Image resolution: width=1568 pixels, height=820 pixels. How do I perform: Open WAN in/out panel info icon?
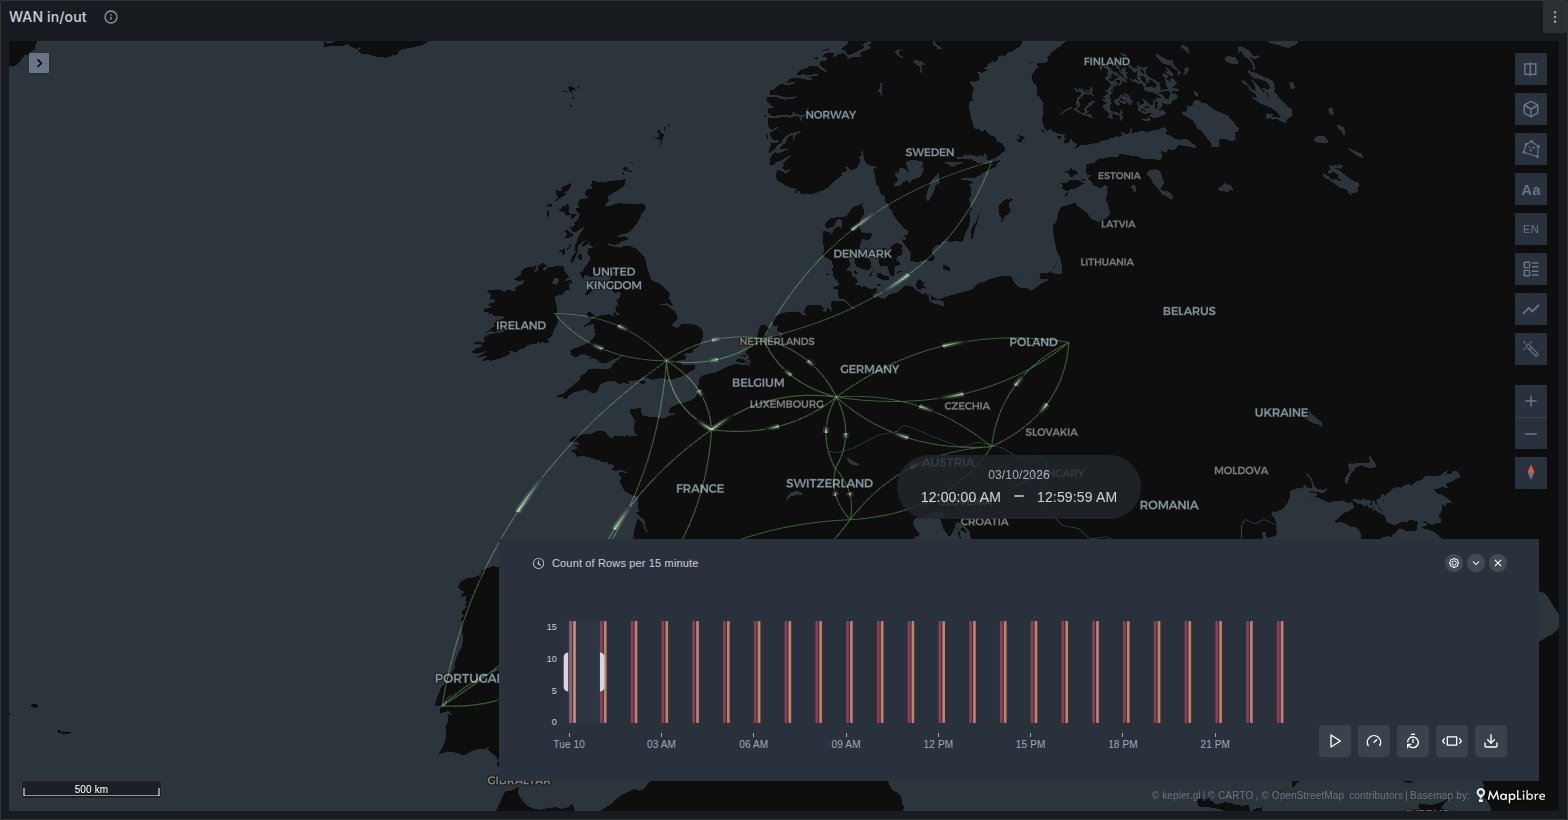pos(111,17)
